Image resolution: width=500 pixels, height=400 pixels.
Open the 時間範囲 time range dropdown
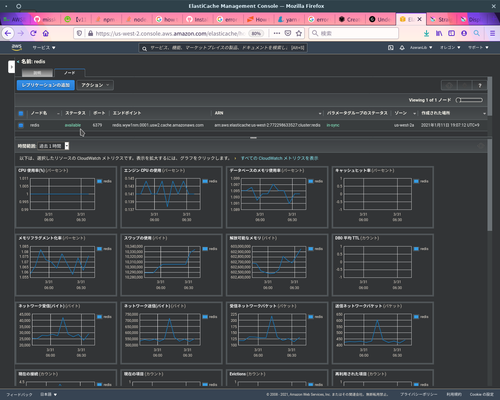click(53, 146)
